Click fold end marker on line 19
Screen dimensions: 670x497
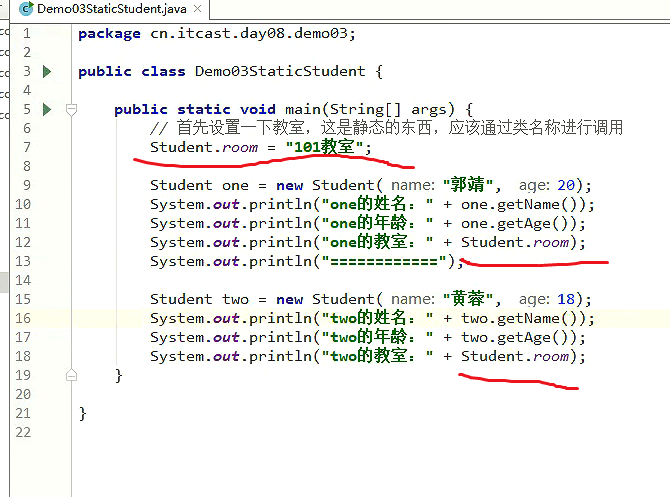click(71, 375)
